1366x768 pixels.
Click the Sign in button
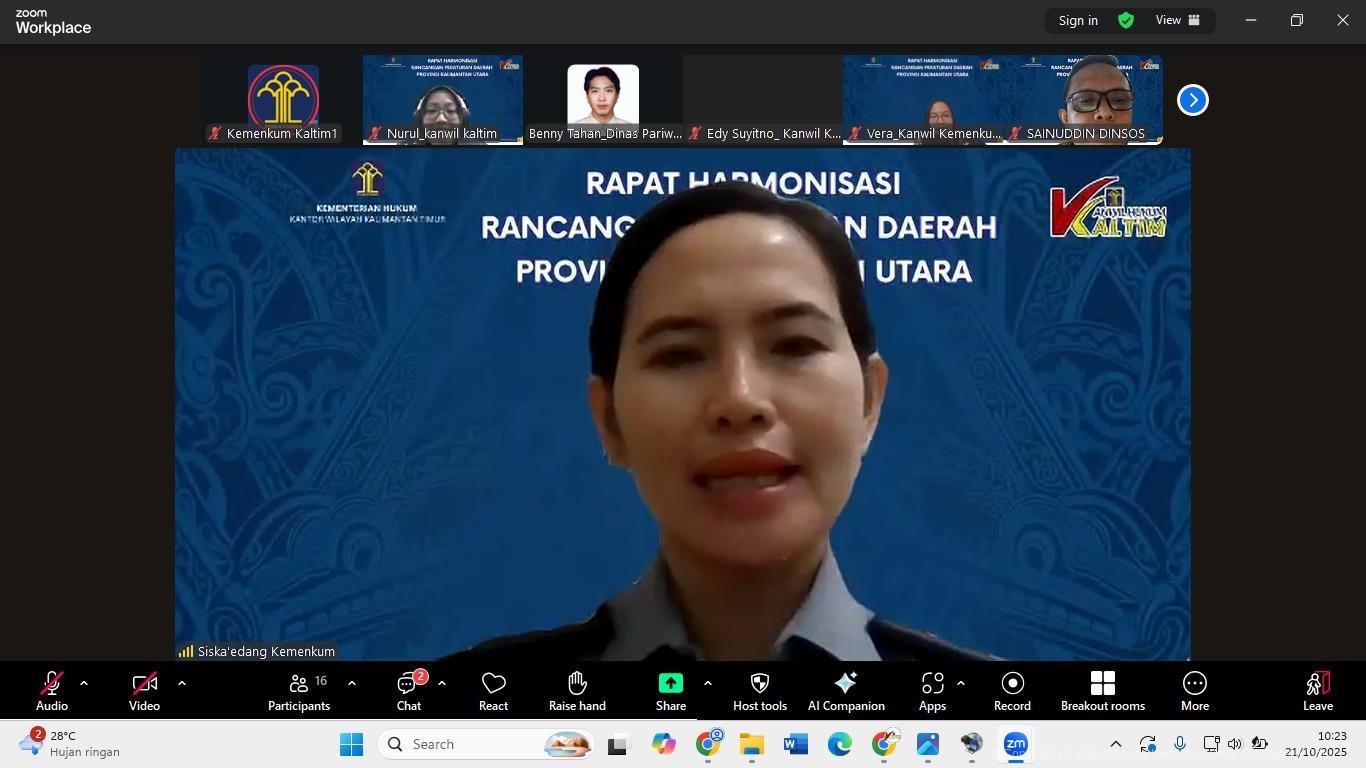click(x=1078, y=20)
